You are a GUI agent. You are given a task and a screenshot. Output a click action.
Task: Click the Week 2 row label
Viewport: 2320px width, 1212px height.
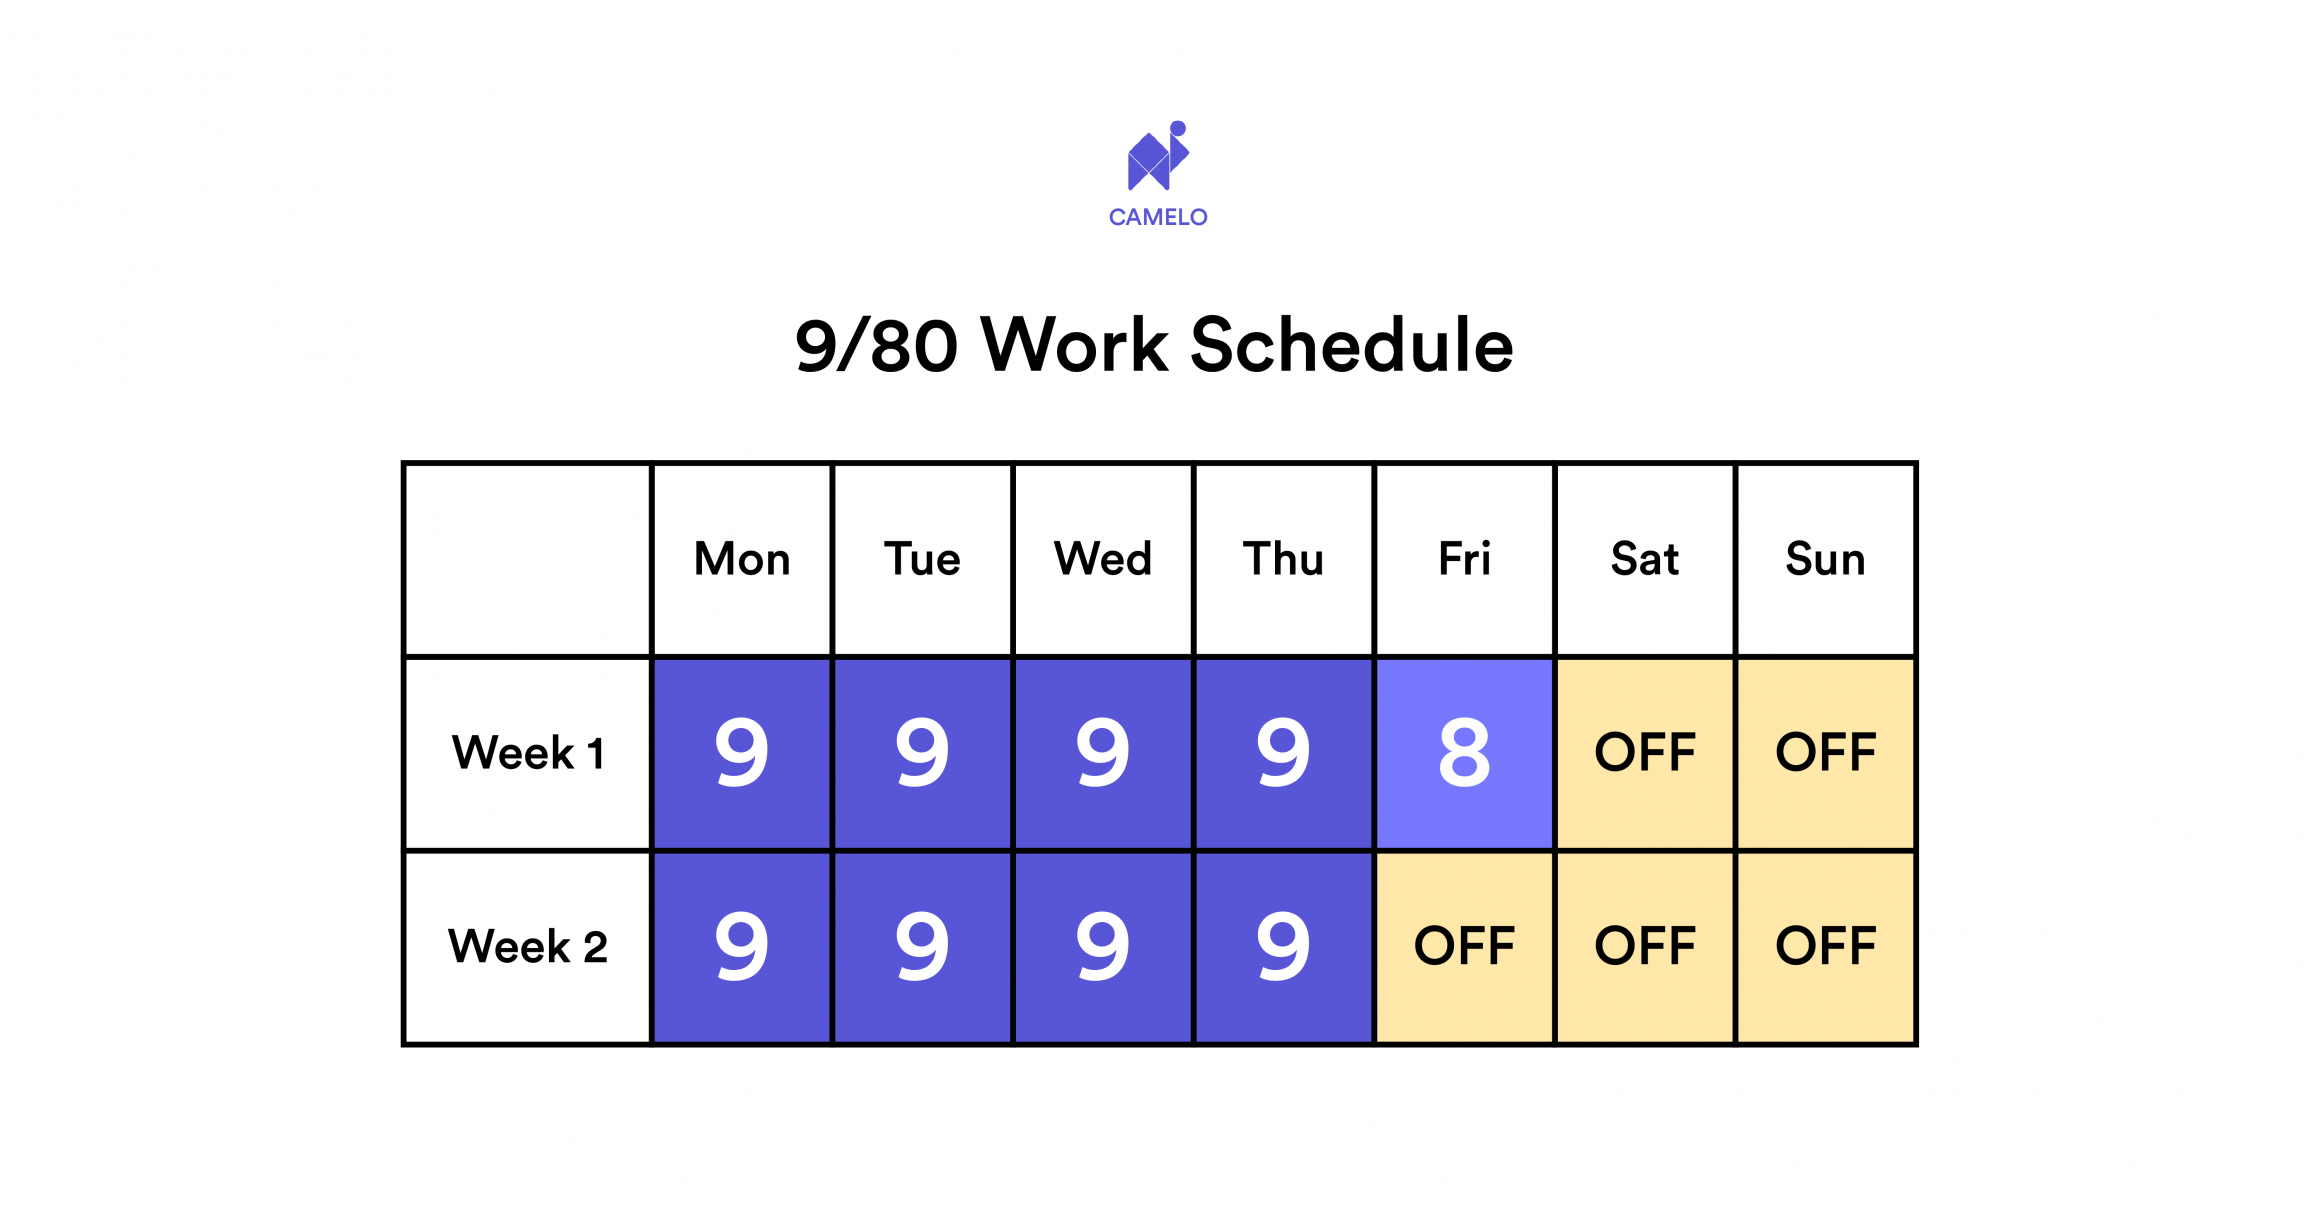[528, 946]
